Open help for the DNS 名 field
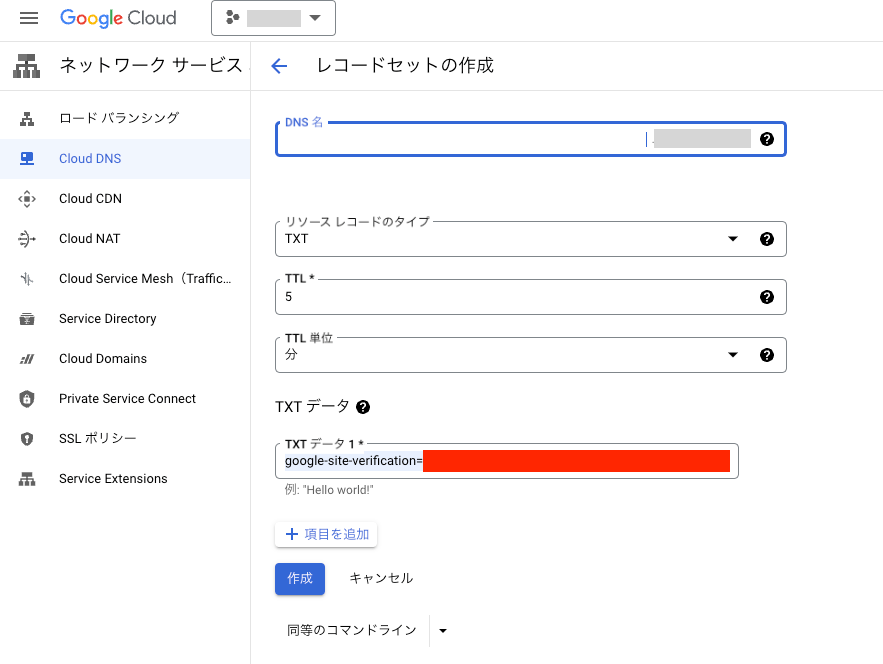 coord(767,139)
